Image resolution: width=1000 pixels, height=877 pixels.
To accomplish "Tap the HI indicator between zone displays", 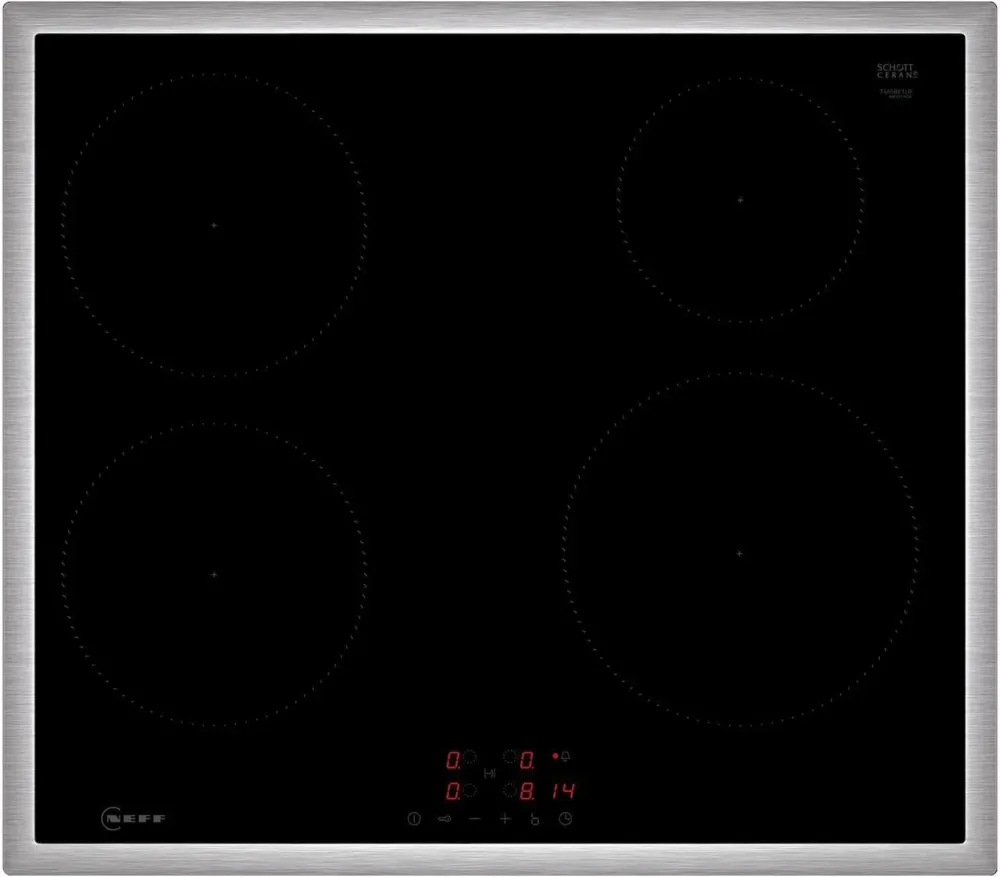I will [x=489, y=774].
